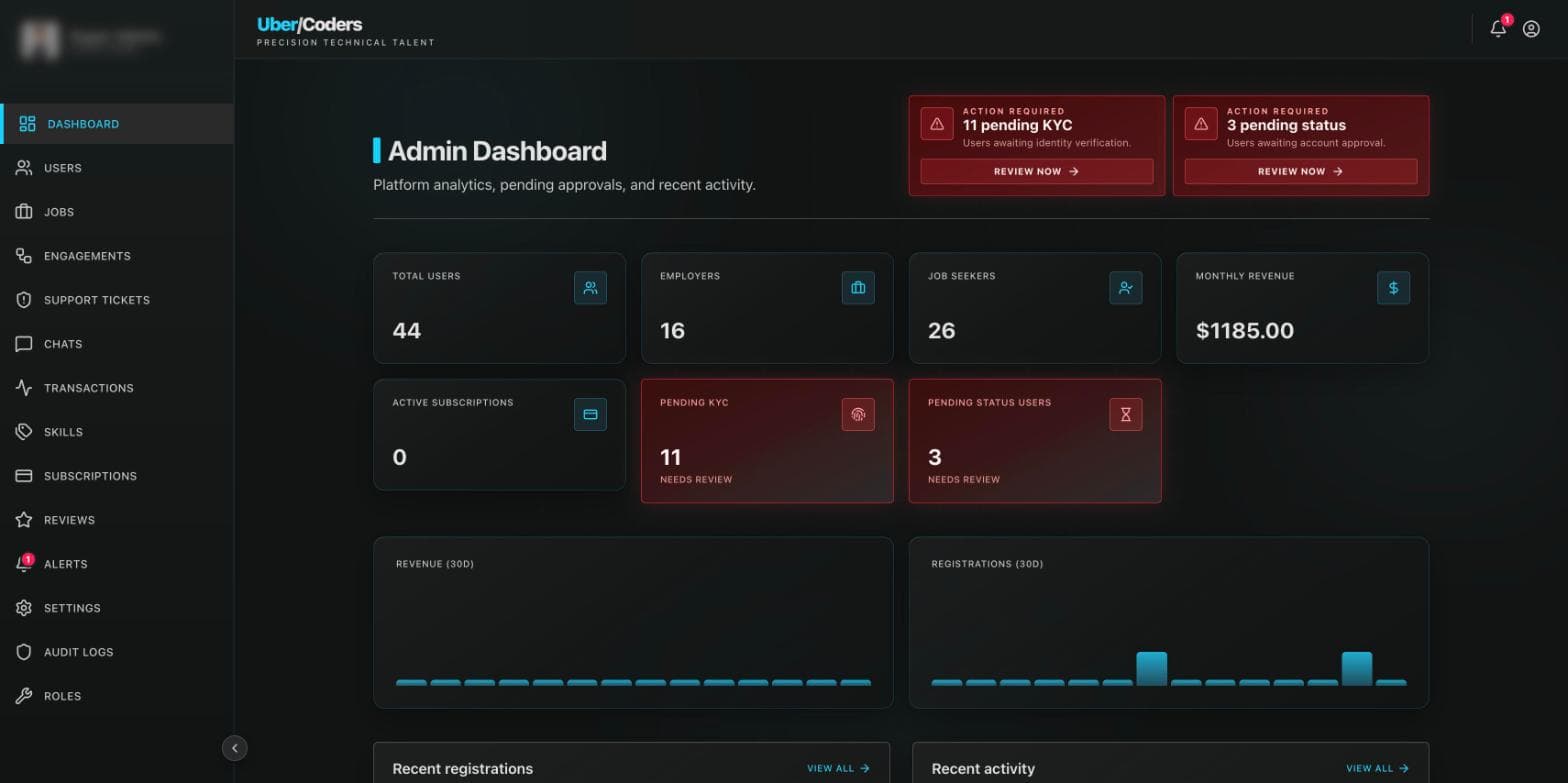Click the Active Subscriptions credit card icon

point(590,414)
